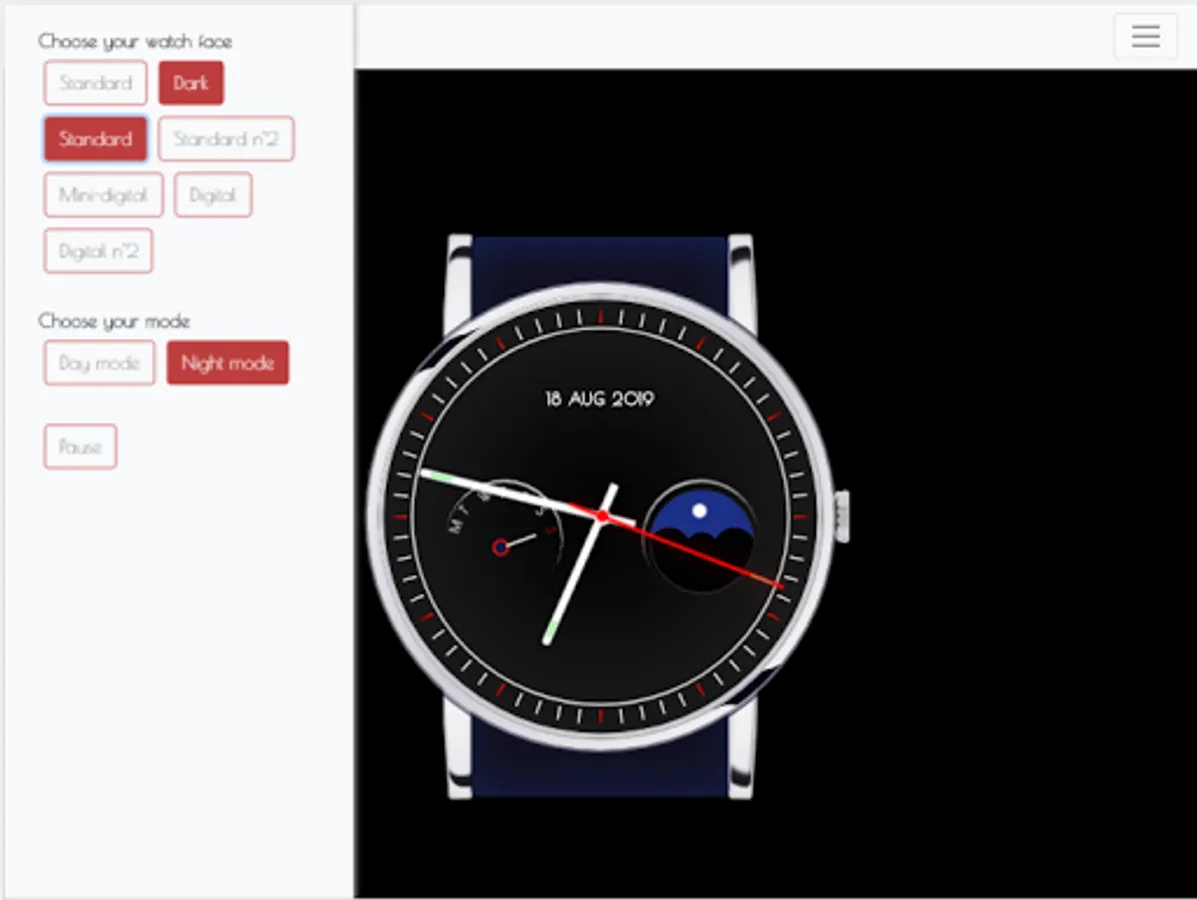Viewport: 1197px width, 900px height.
Task: Pause the watch animation
Action: tap(80, 447)
